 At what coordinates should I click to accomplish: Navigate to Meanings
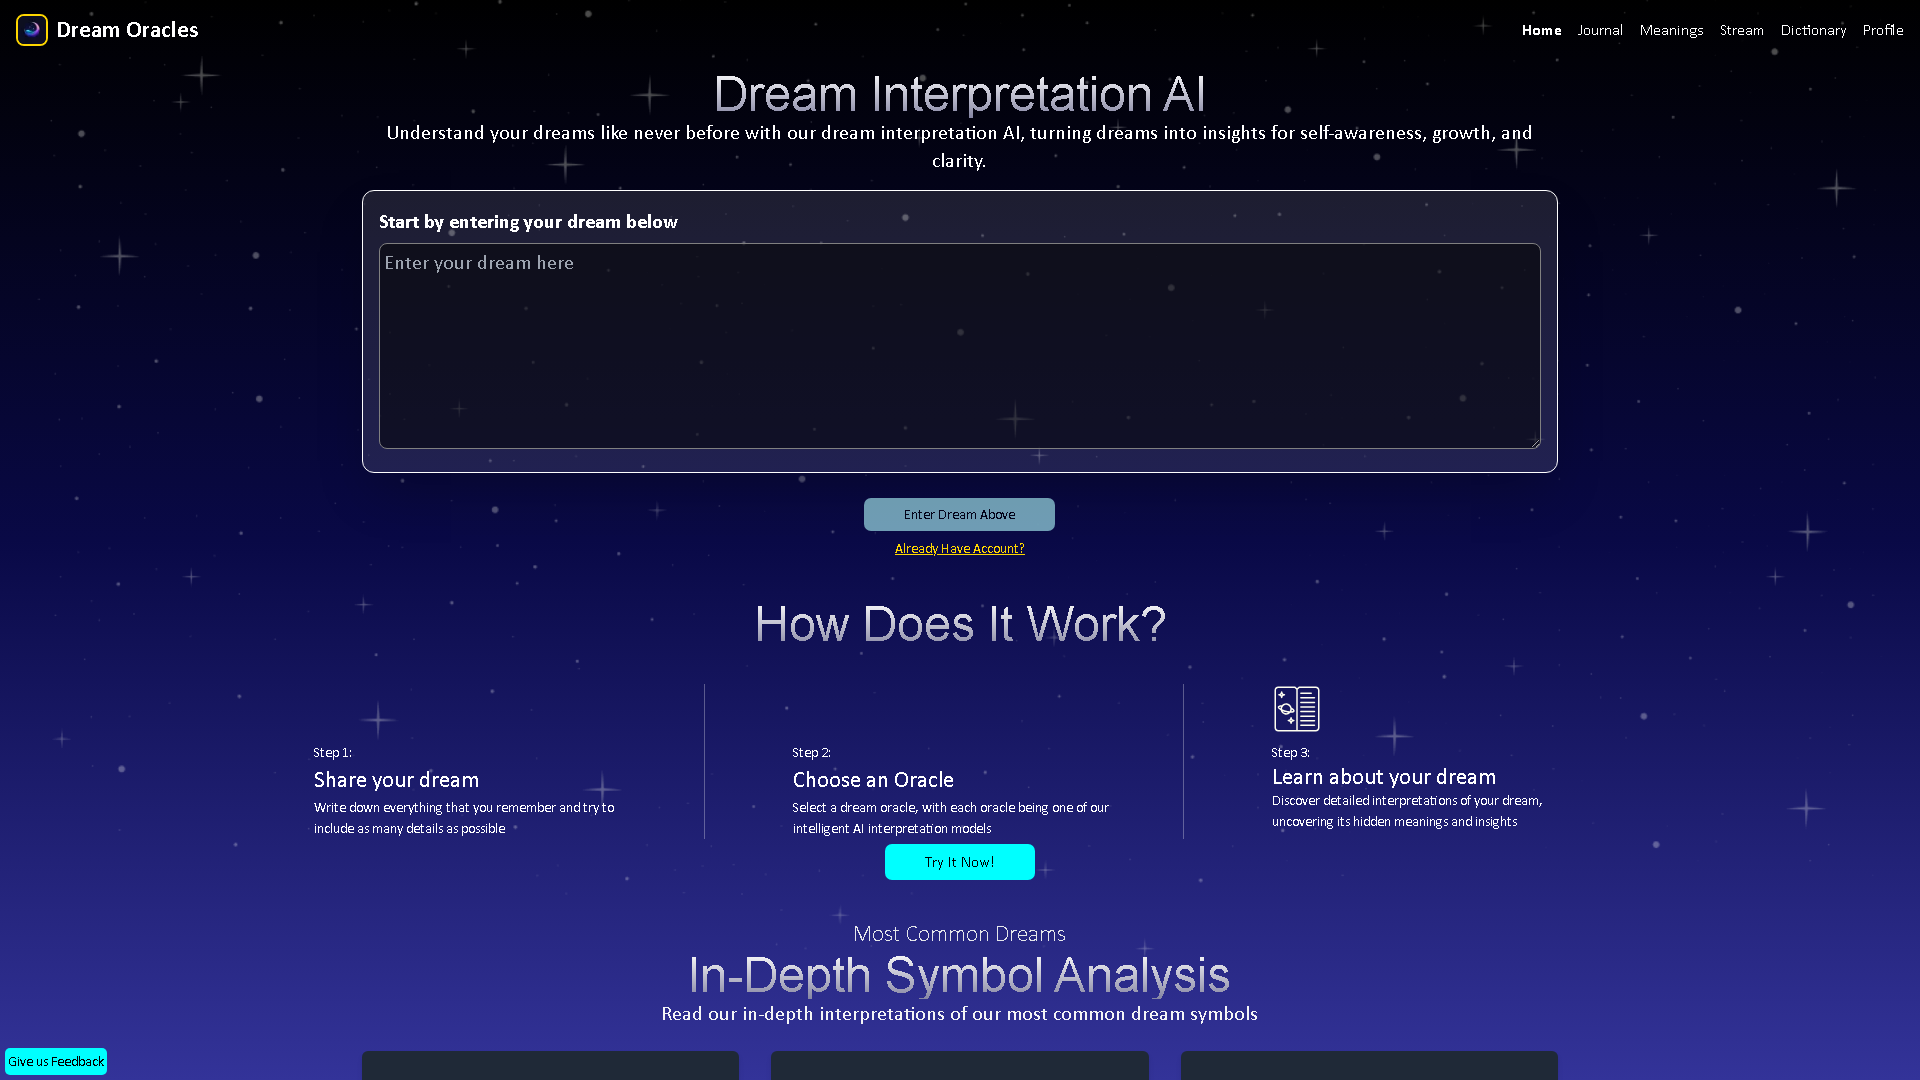click(x=1671, y=30)
